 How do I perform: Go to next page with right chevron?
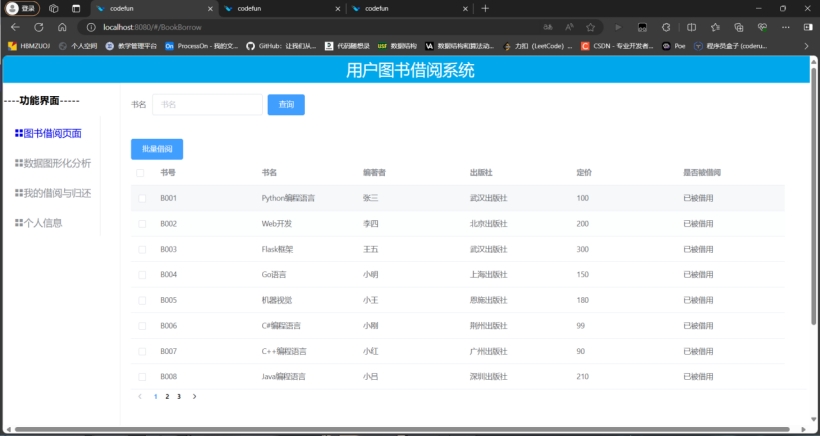[x=194, y=397]
